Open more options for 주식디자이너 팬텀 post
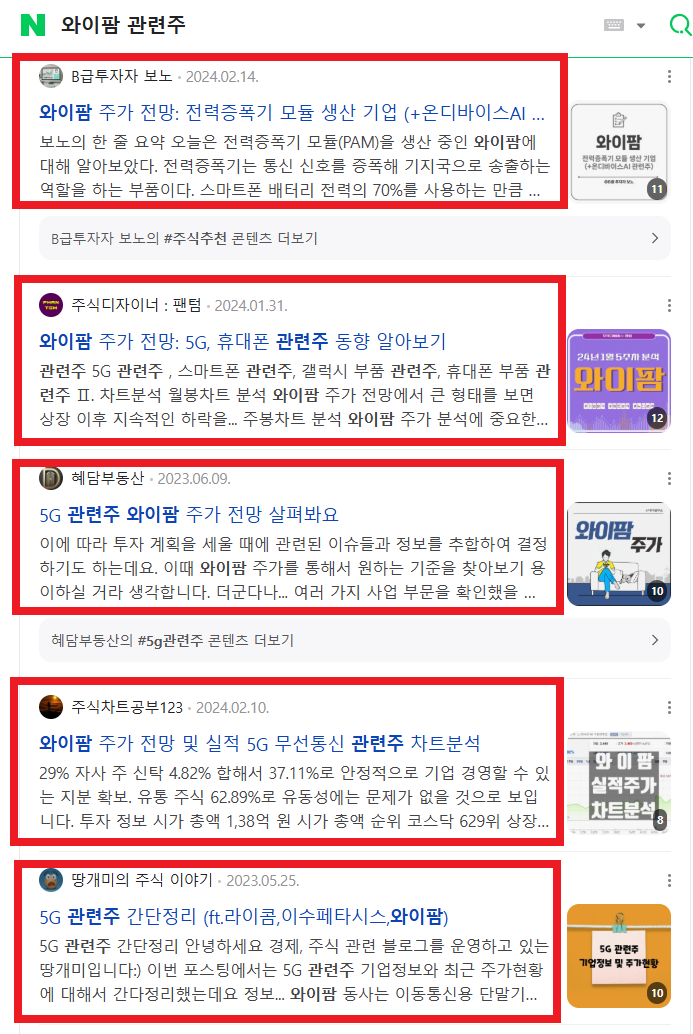This screenshot has height=1034, width=693. [x=669, y=305]
